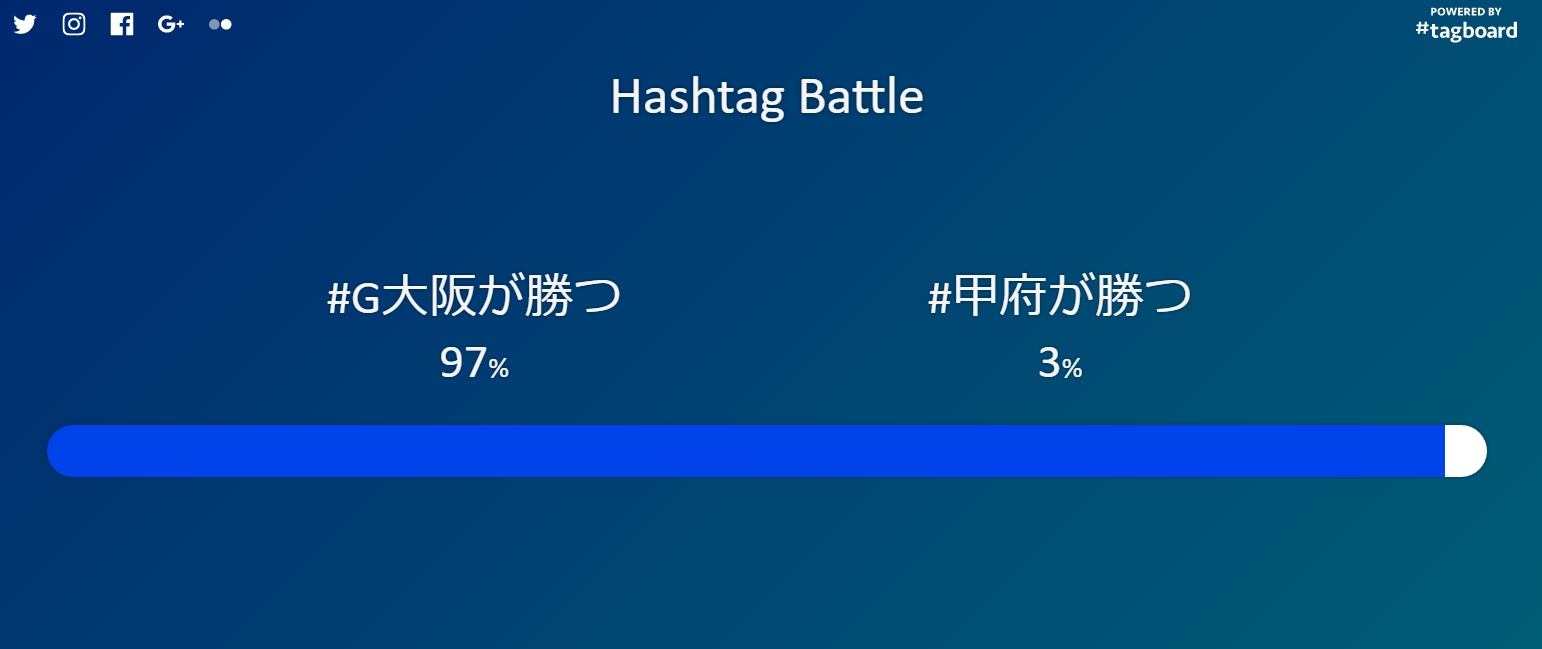Click the Google+ icon
The width and height of the screenshot is (1542, 649).
[x=171, y=25]
